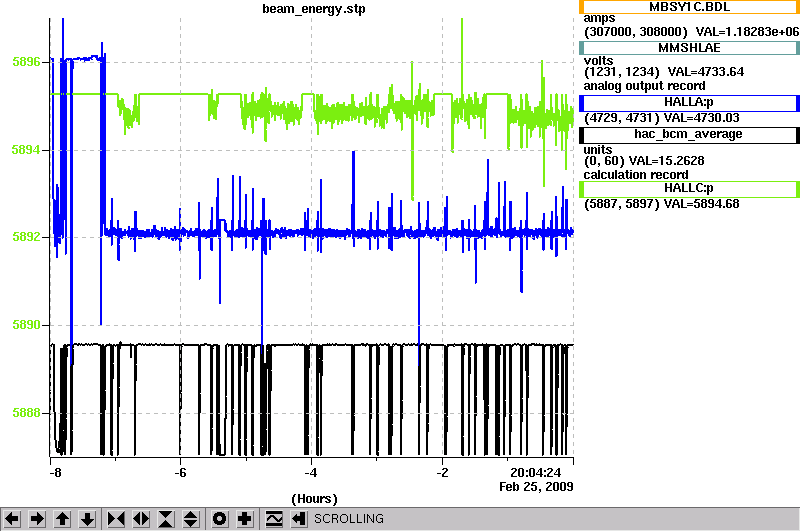Viewport: 800px width, 531px height.
Task: Click the circle auto-scale toolbar button
Action: coord(220,519)
